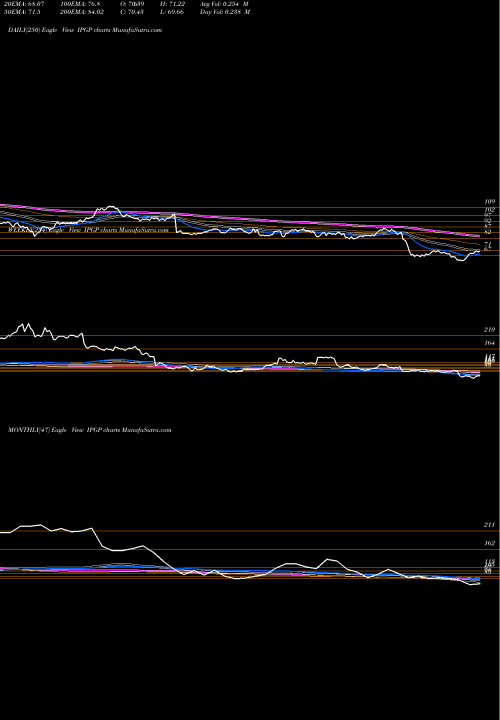Click the 20EMA: 68.07 value
This screenshot has width=500, height=720.
[x=23, y=3]
